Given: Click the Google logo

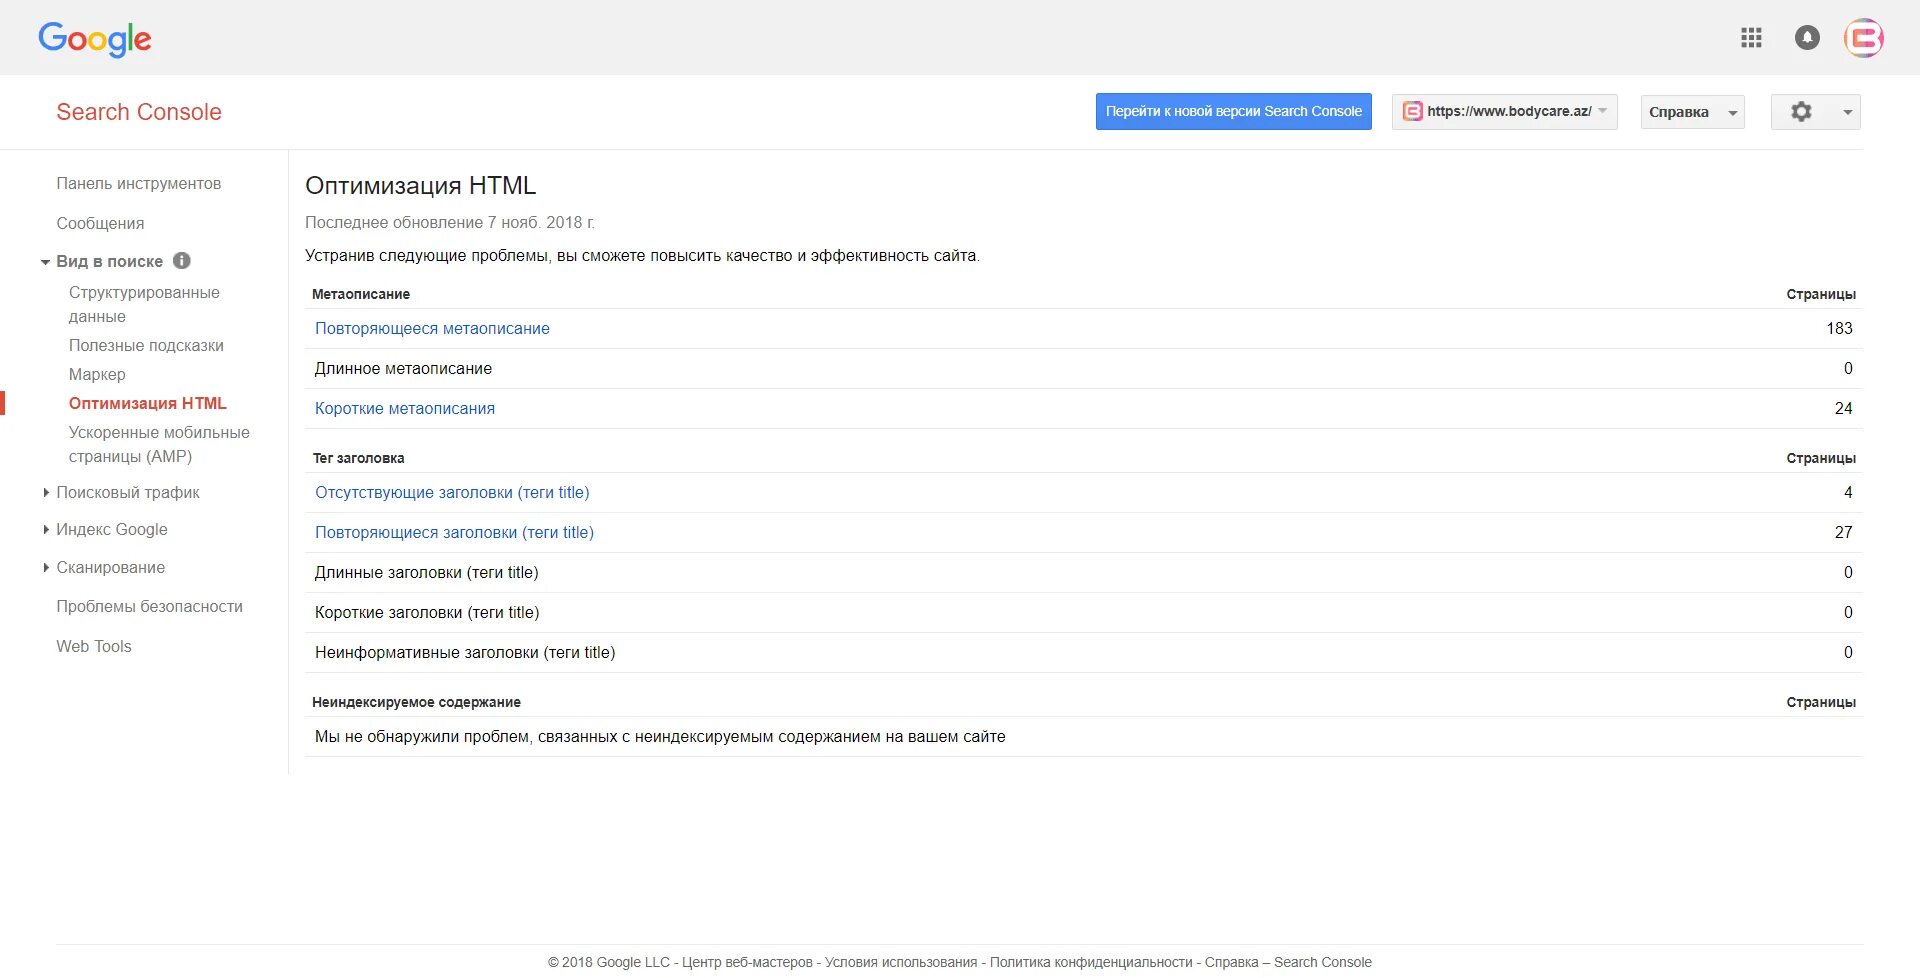Looking at the screenshot, I should coord(95,39).
